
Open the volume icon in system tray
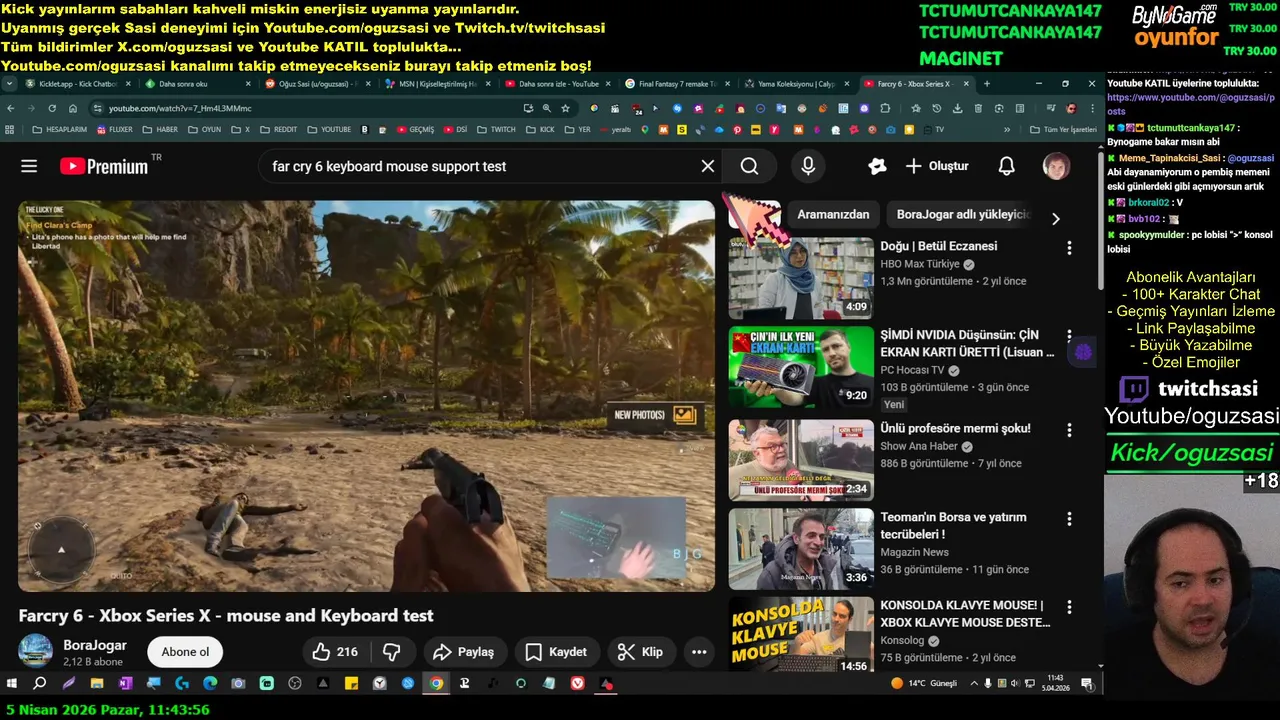coord(1016,684)
